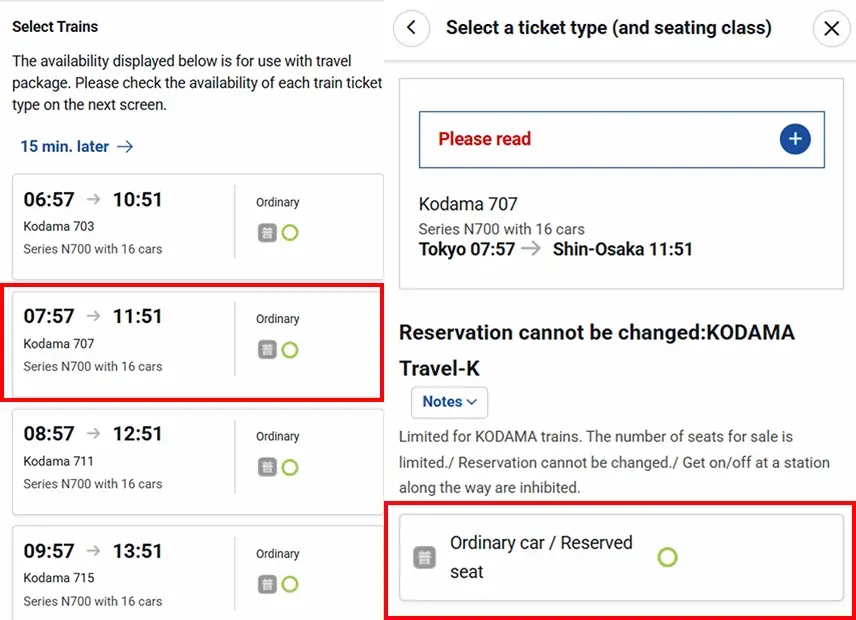Pick the 09:57 Kodama 715 train
This screenshot has width=856, height=620.
point(120,574)
